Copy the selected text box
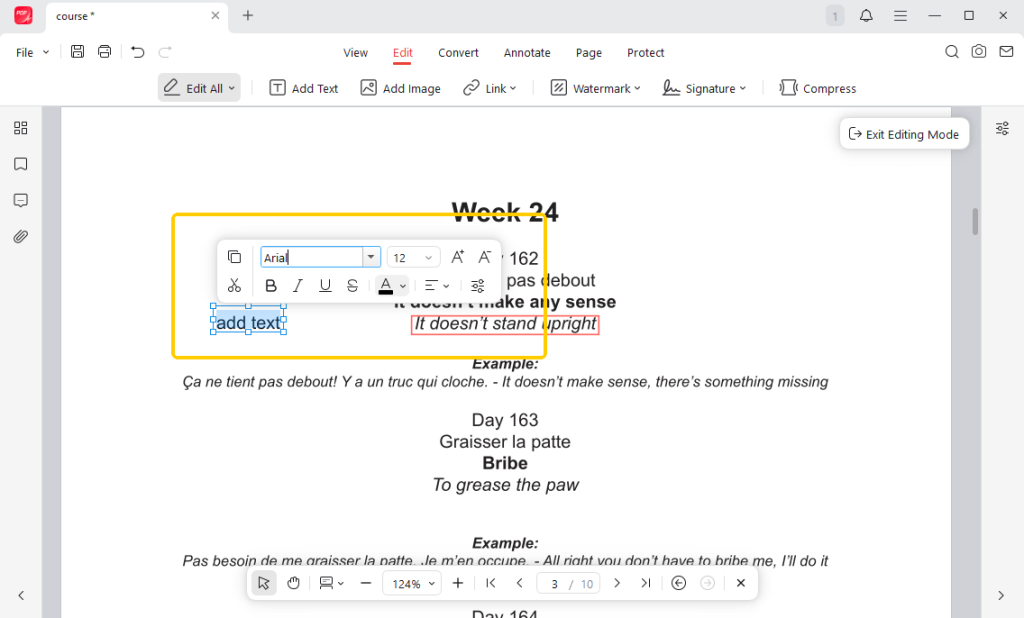The height and width of the screenshot is (618, 1024). pyautogui.click(x=234, y=257)
